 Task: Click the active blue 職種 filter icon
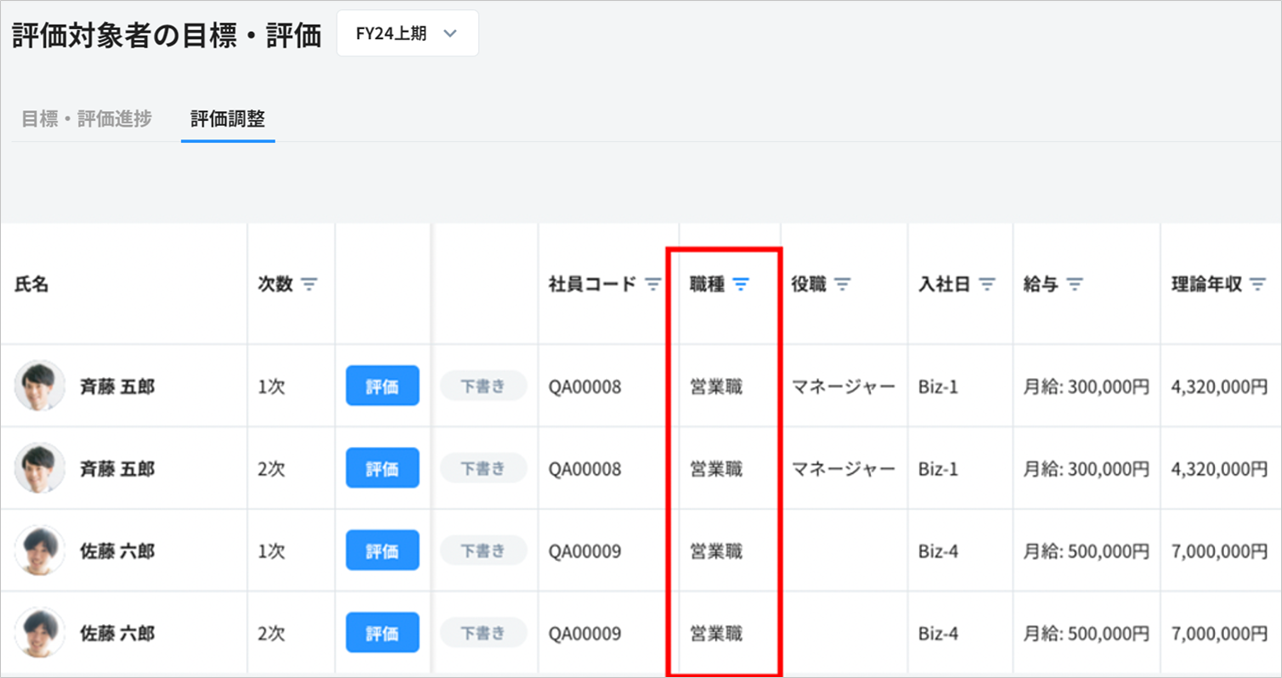[740, 285]
